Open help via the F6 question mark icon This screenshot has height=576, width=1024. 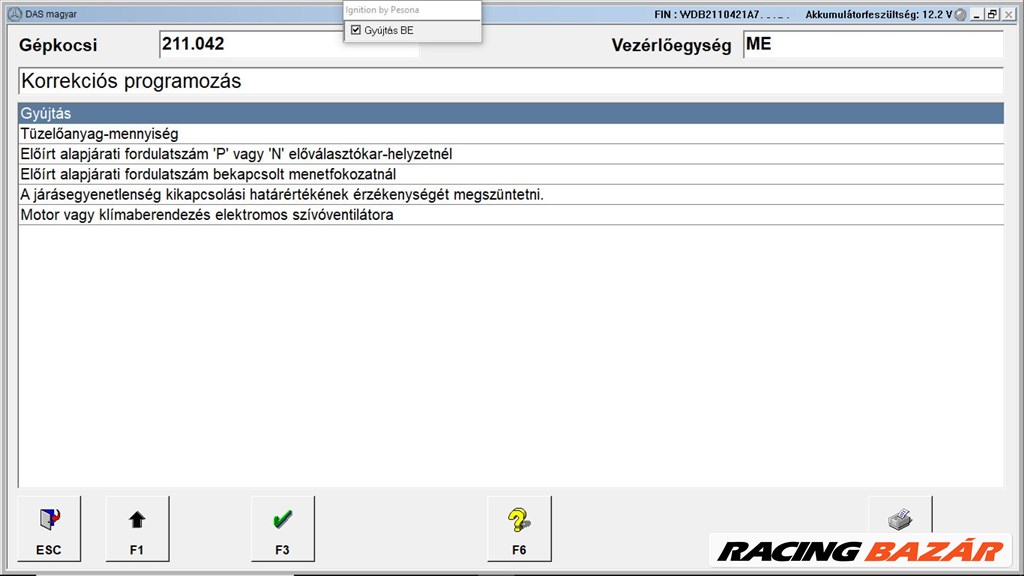(x=519, y=519)
